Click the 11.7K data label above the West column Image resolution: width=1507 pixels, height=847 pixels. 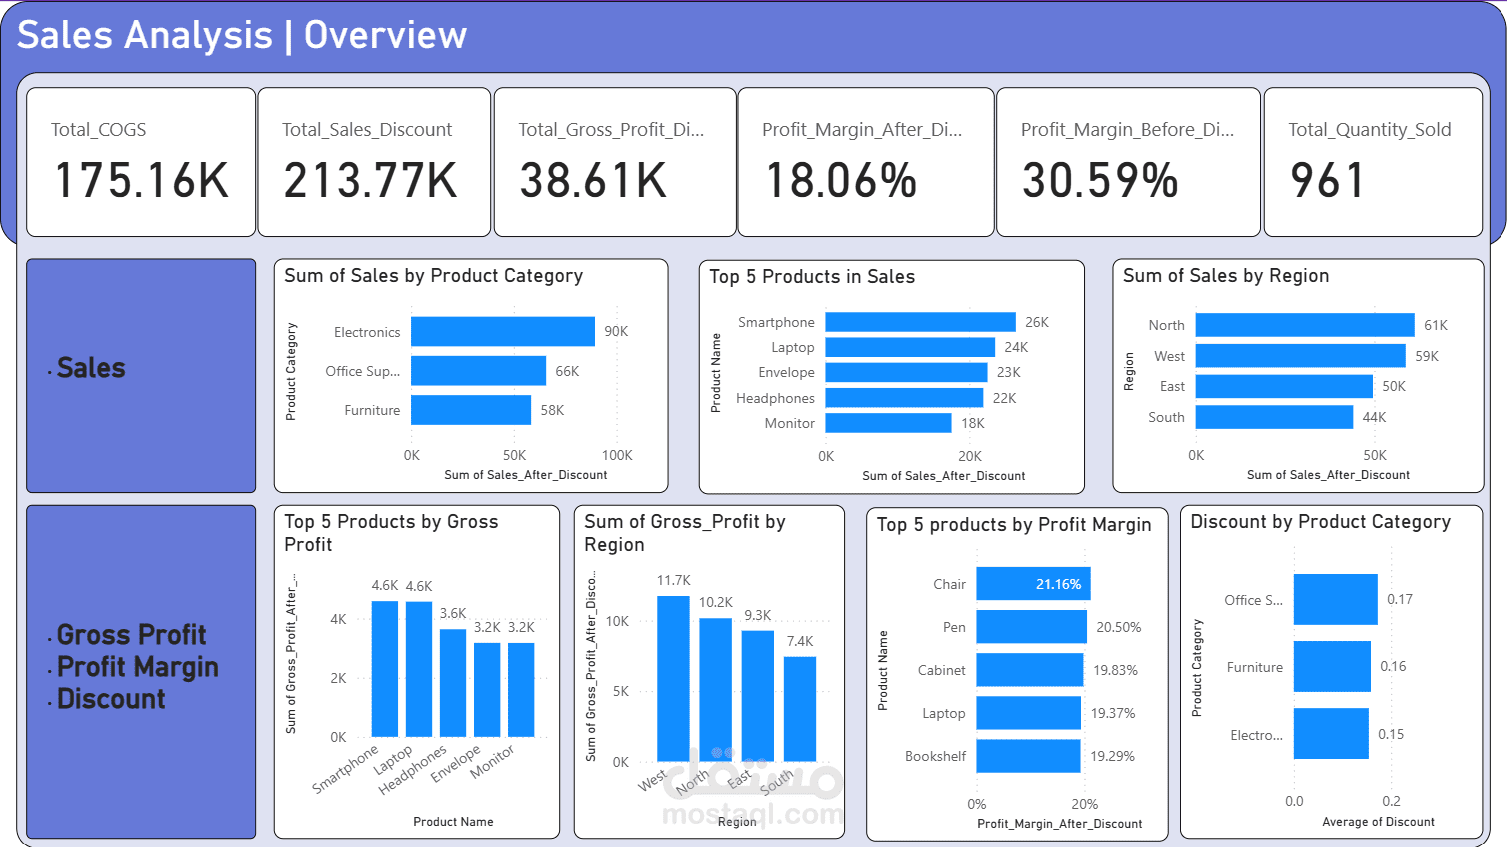coord(674,580)
